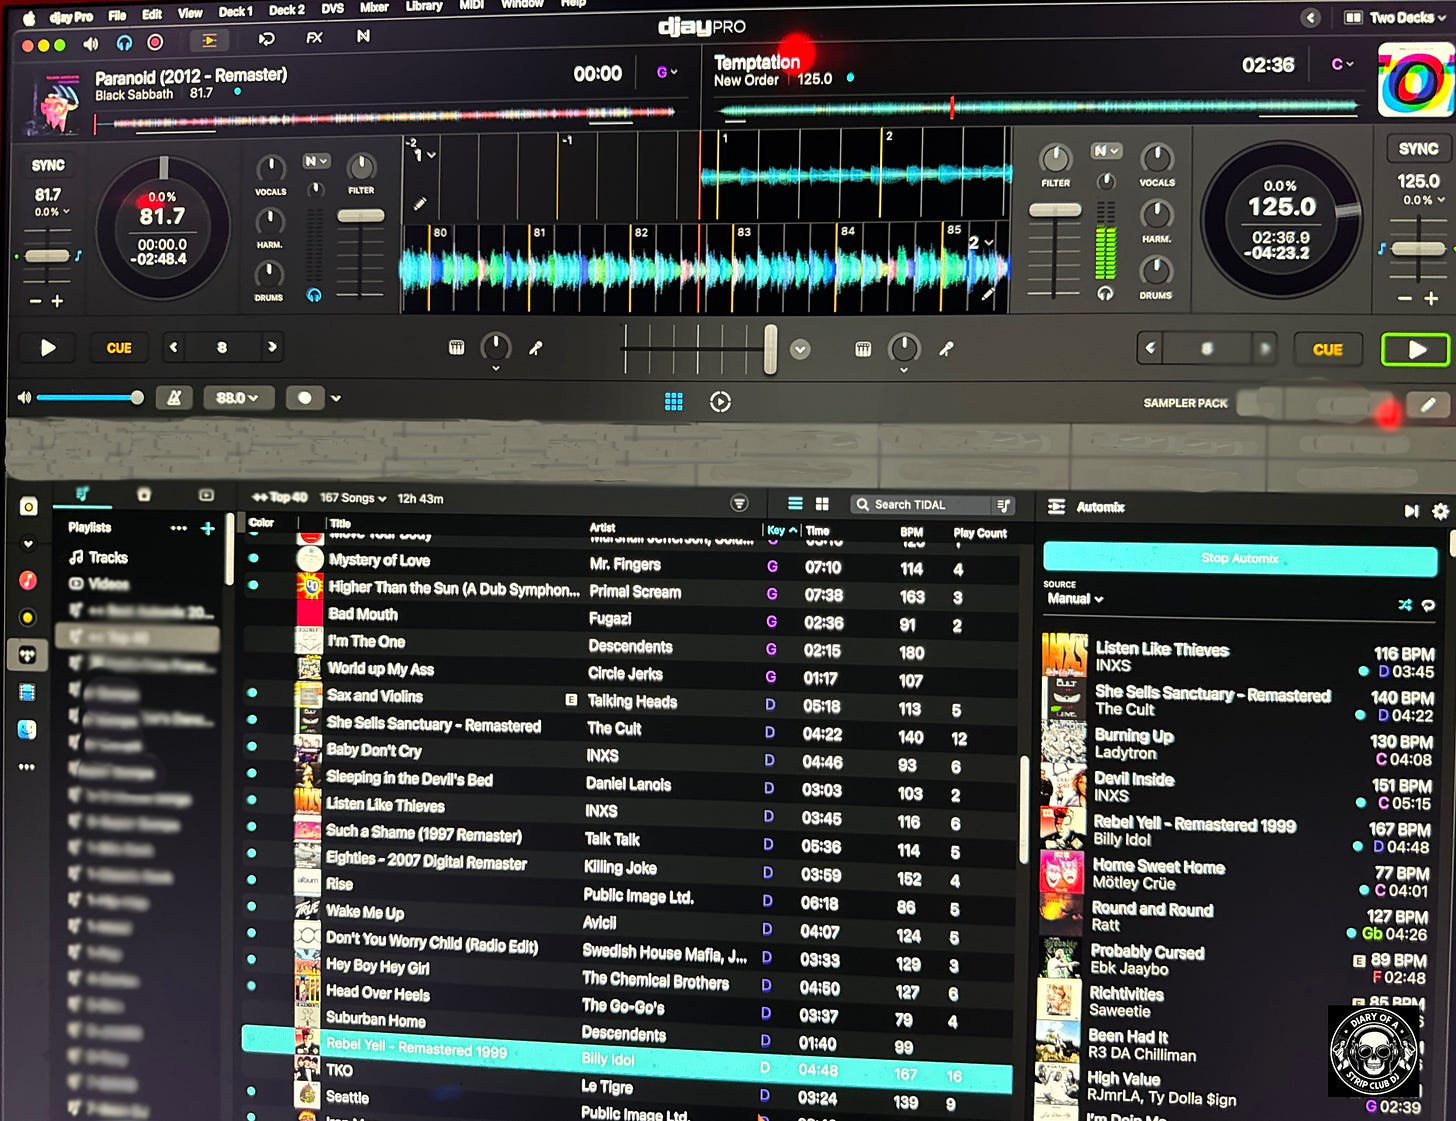
Task: Open the sampler grid view
Action: tap(674, 401)
